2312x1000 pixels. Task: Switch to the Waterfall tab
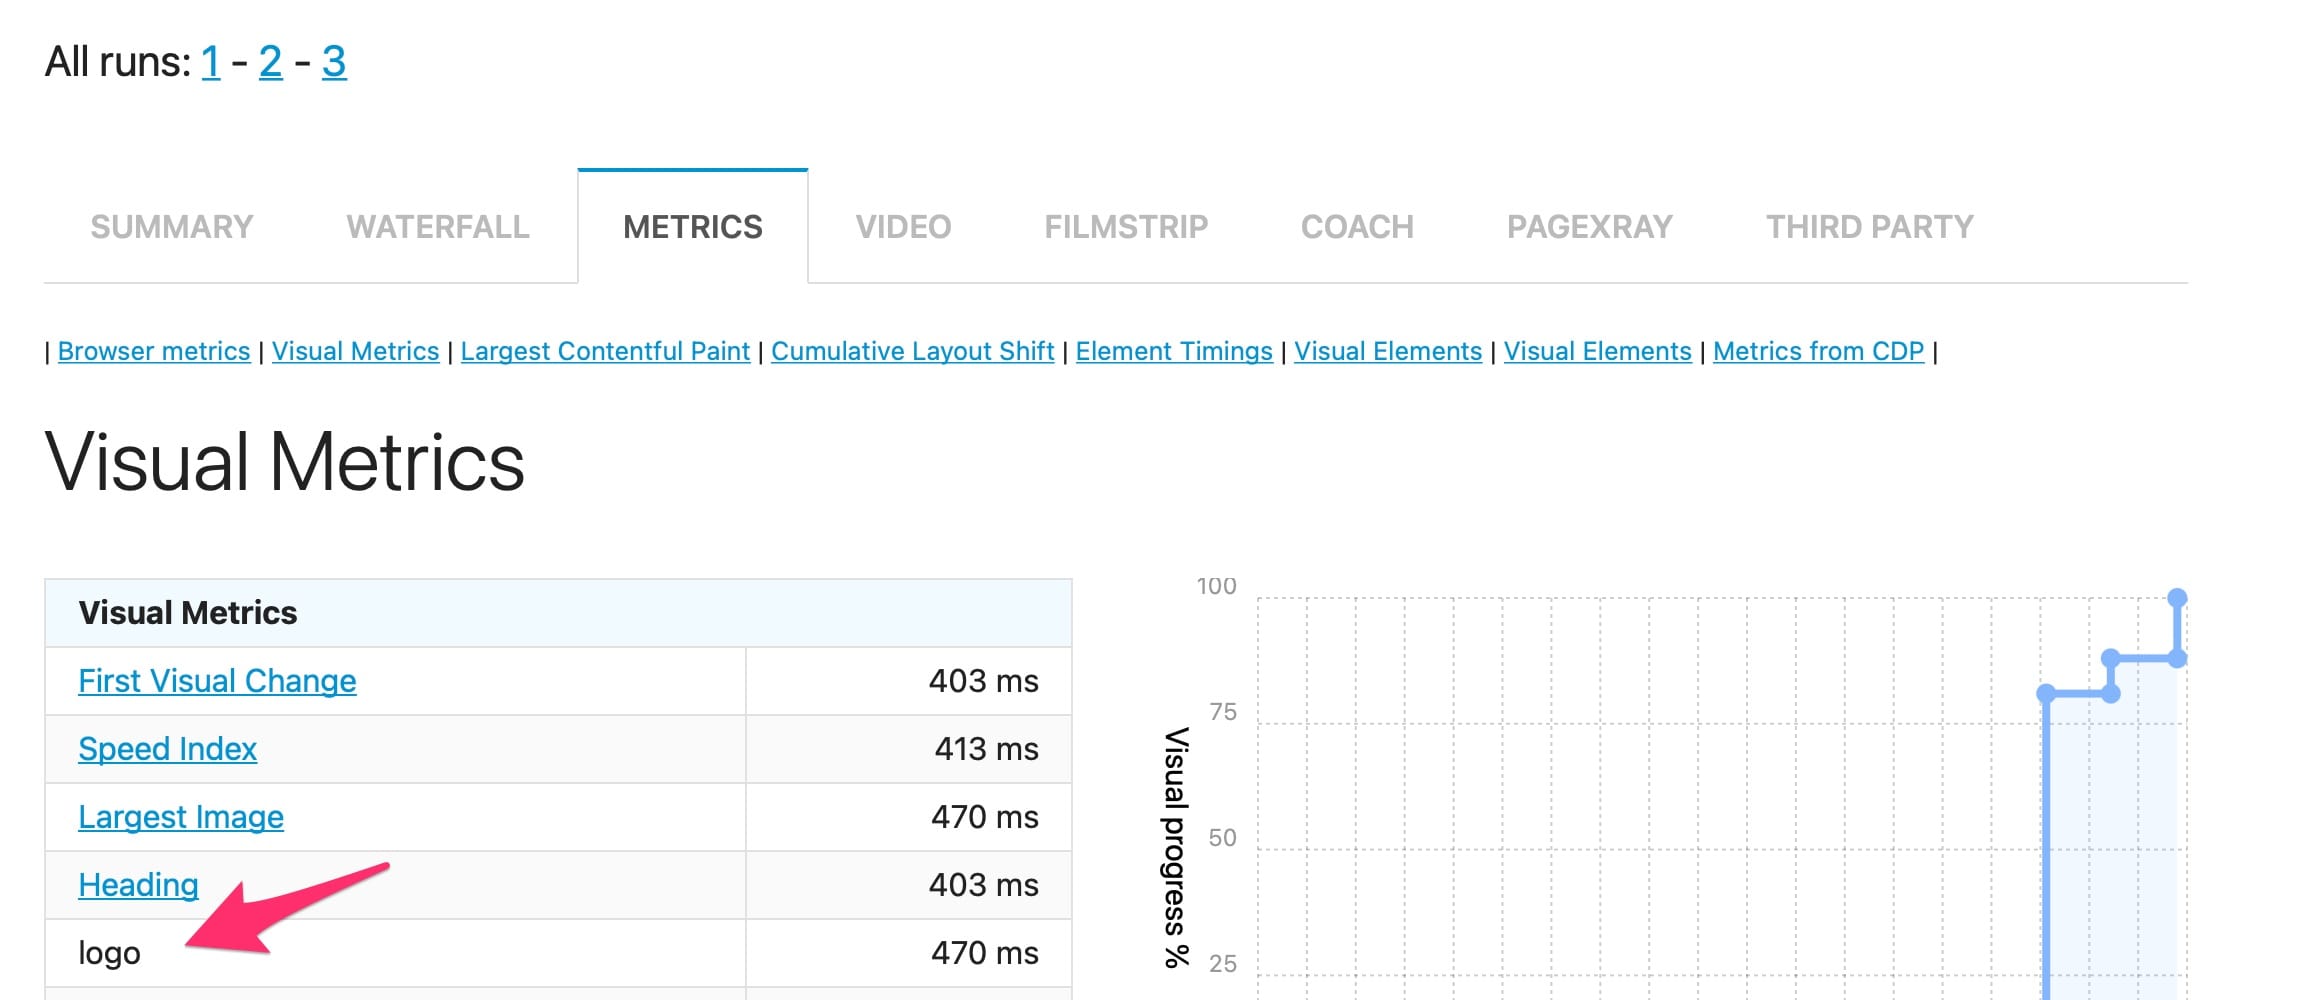(x=438, y=227)
